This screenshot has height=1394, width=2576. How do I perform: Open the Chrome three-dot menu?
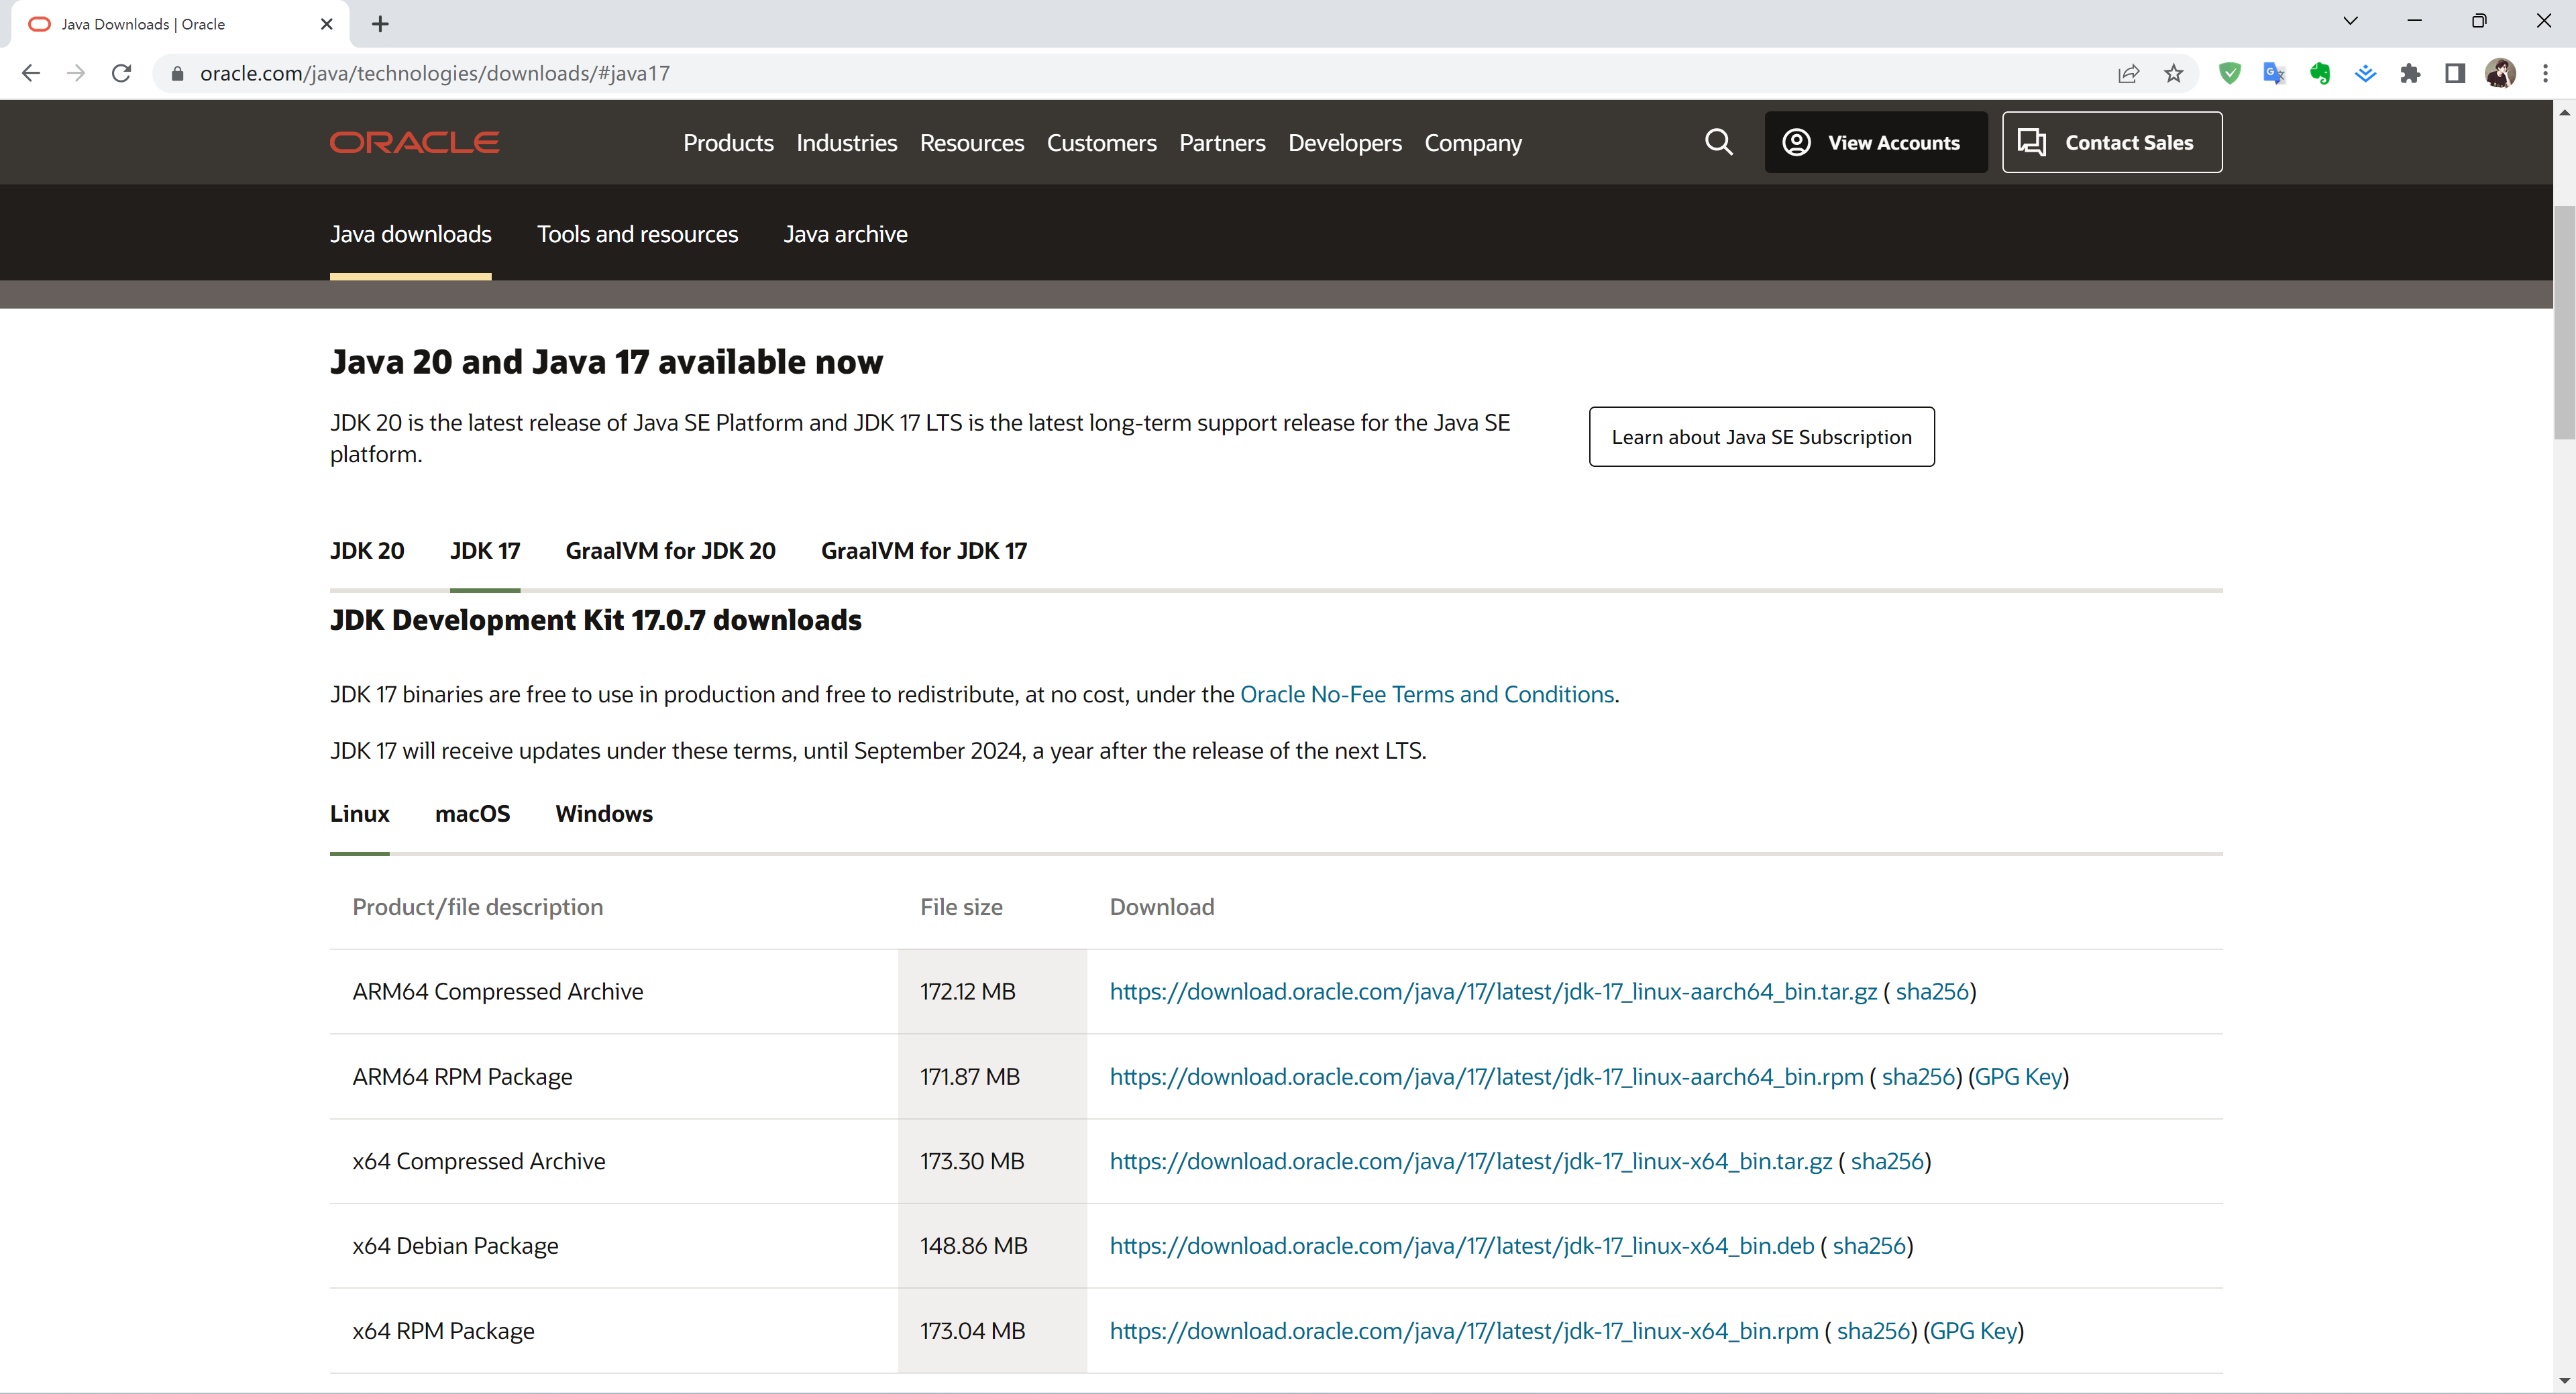(x=2545, y=73)
